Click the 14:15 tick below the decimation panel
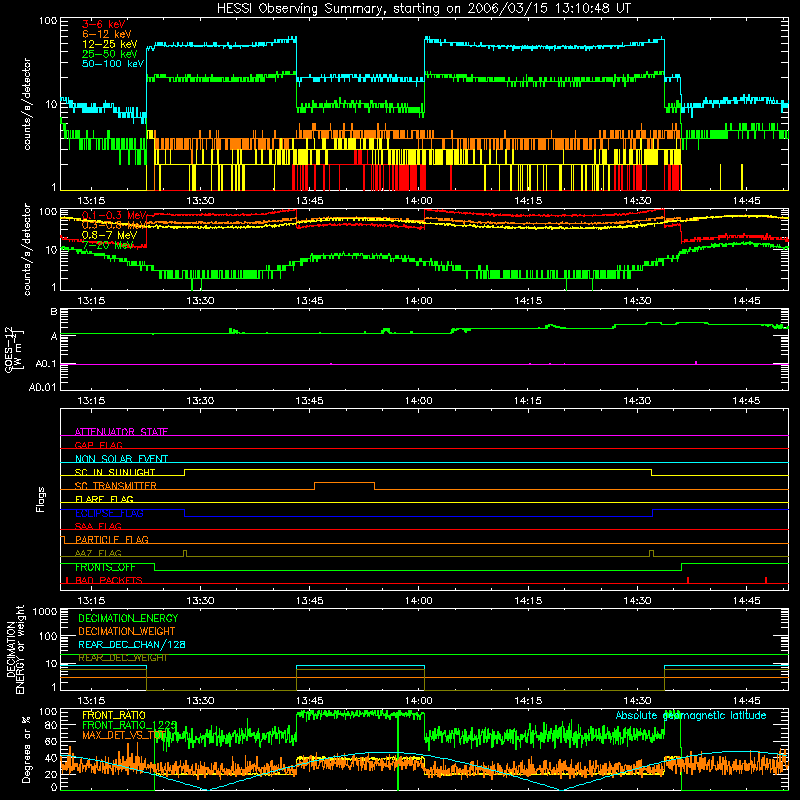Viewport: 800px width, 800px height. (528, 700)
